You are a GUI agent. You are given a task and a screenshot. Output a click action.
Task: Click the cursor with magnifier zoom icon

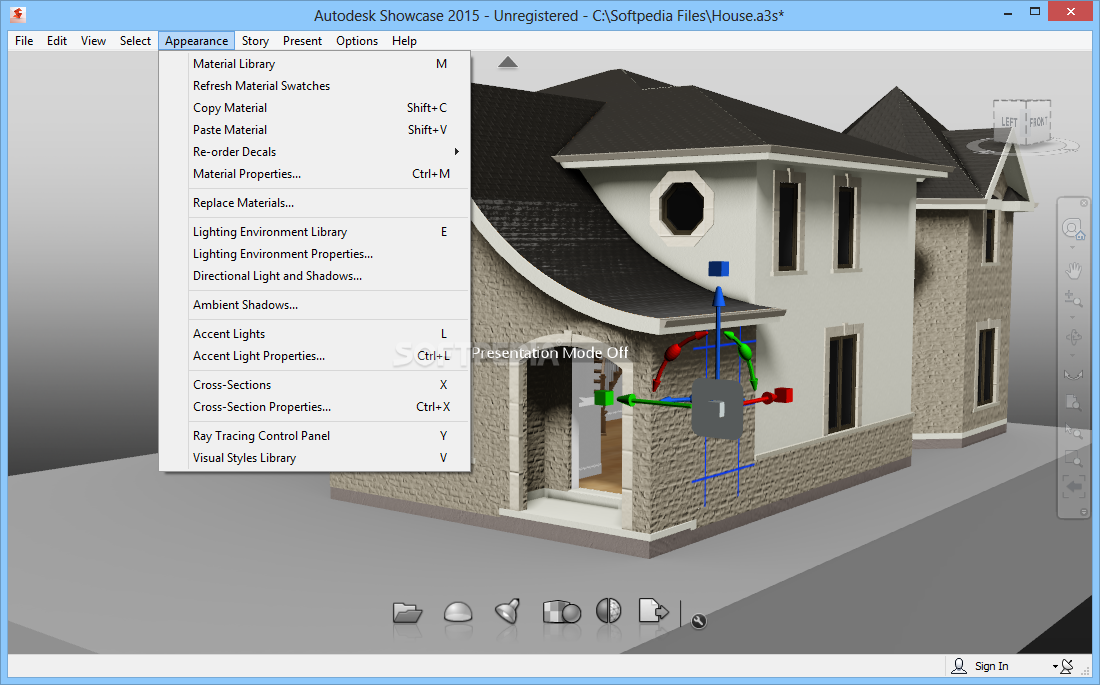(x=1073, y=430)
